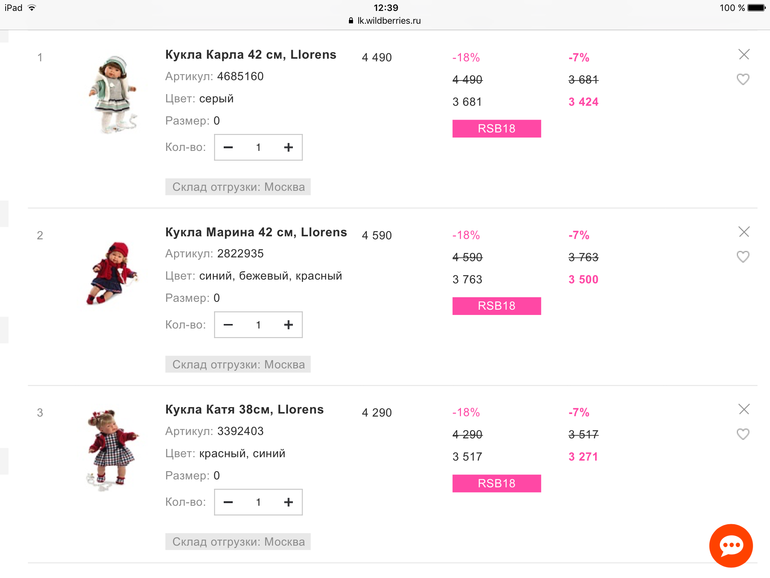Open Кукла Марина 42 см product link
The image size is (770, 578).
pyautogui.click(x=256, y=232)
